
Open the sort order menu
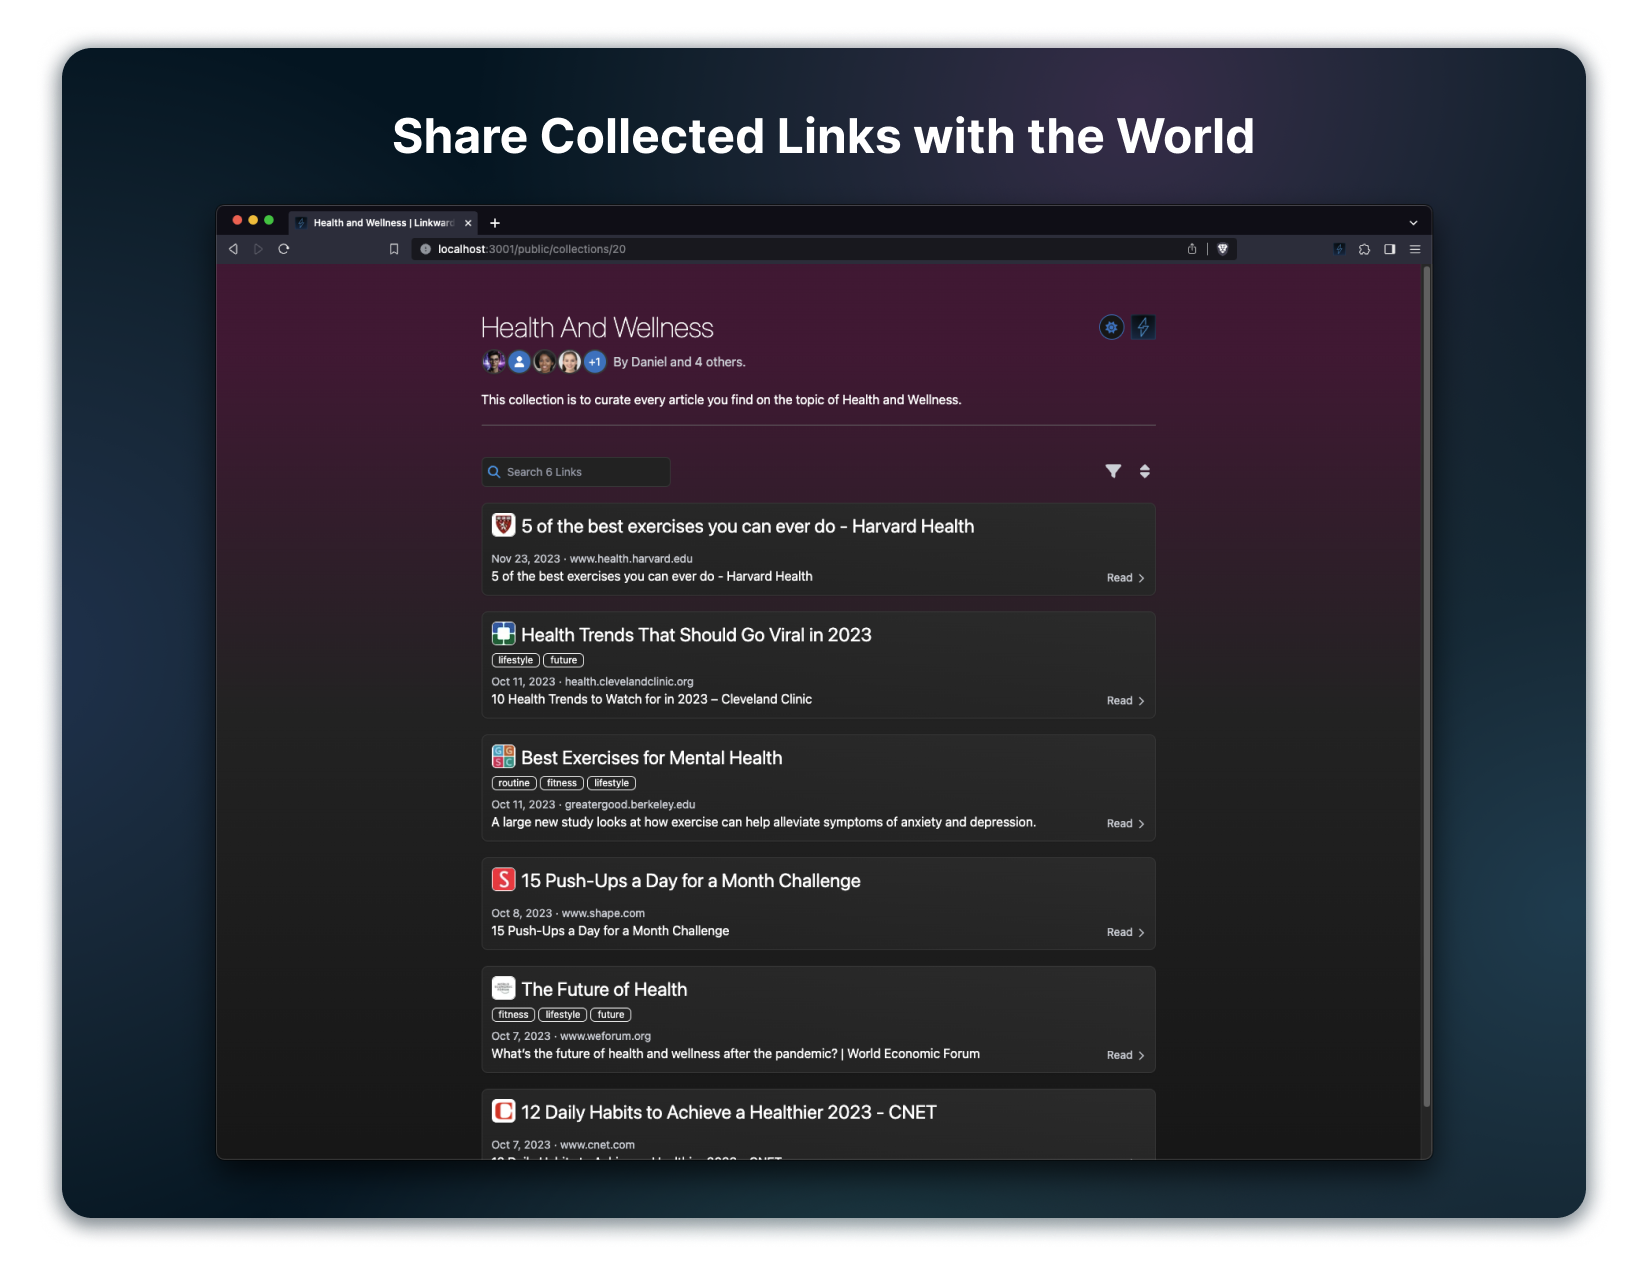tap(1145, 471)
